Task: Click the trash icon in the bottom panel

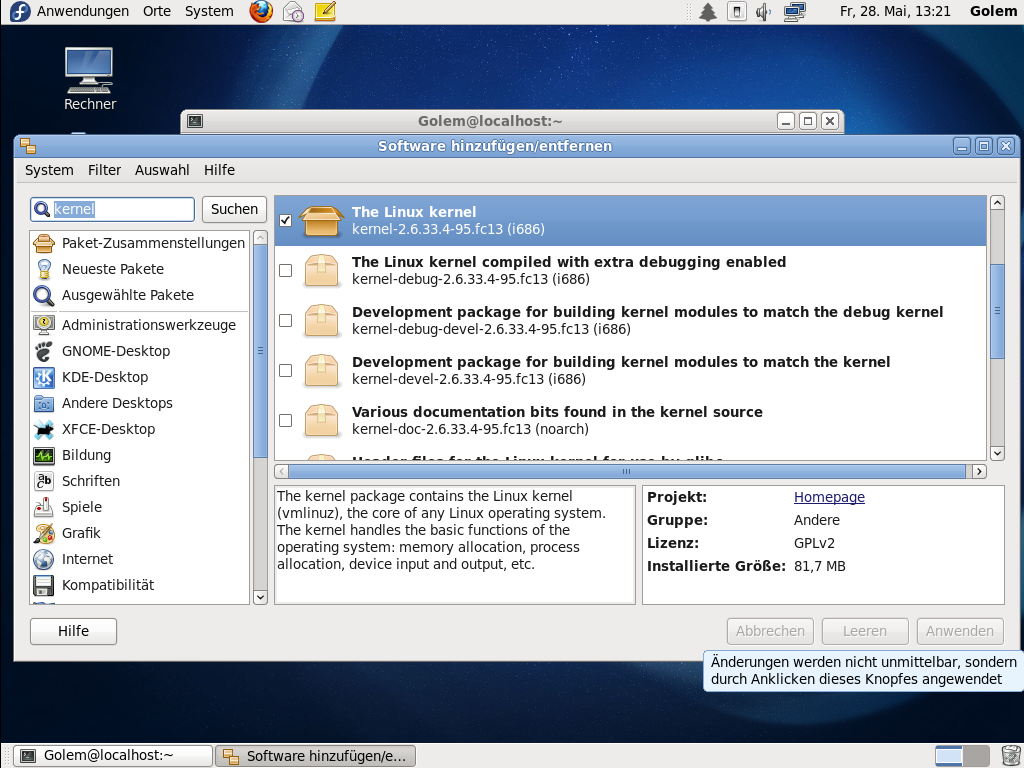Action: pyautogui.click(x=1010, y=756)
